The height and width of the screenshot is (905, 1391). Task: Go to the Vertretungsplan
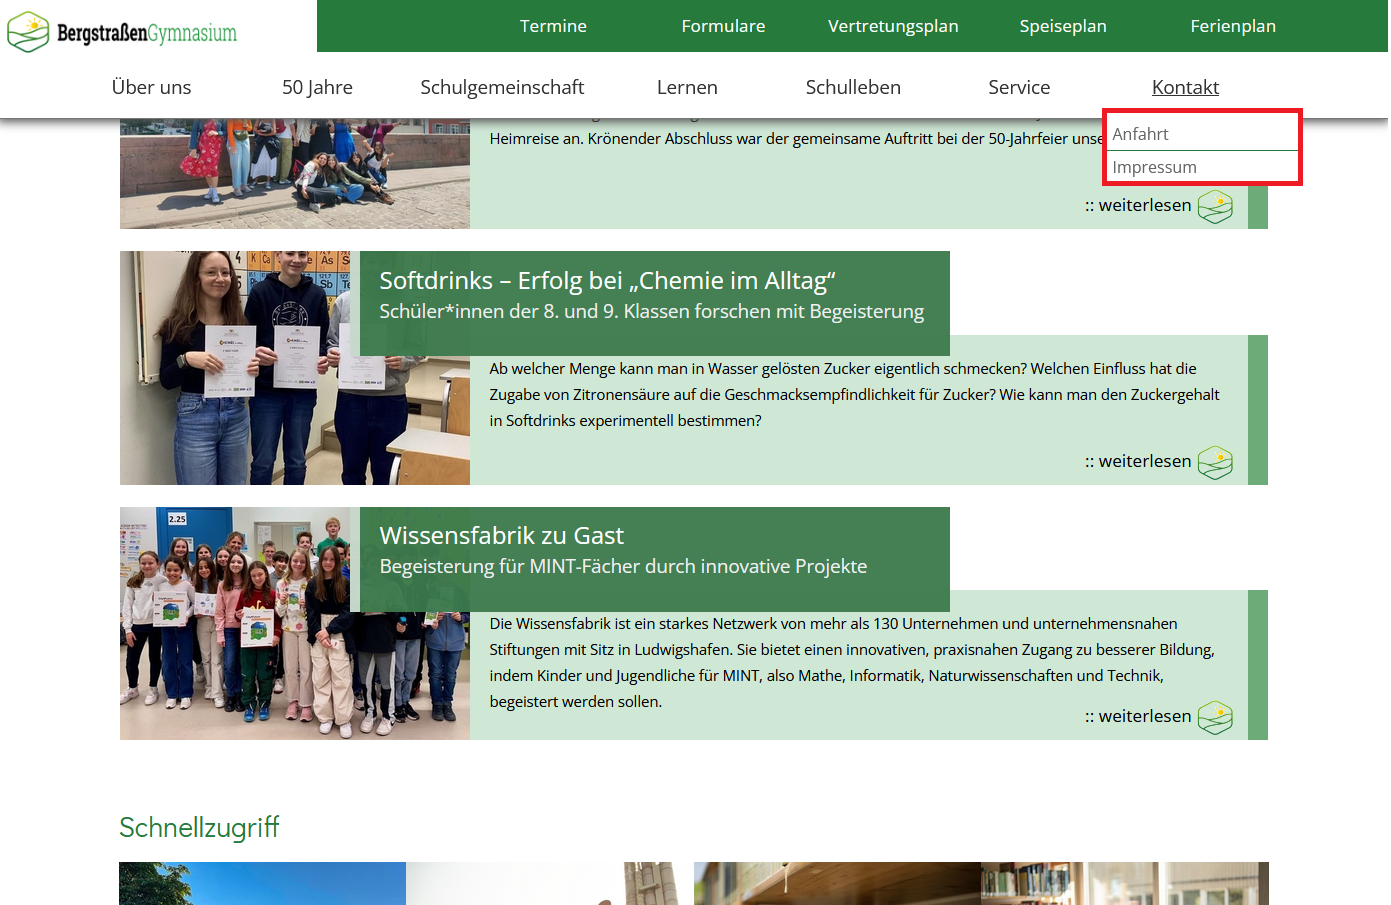(x=893, y=26)
